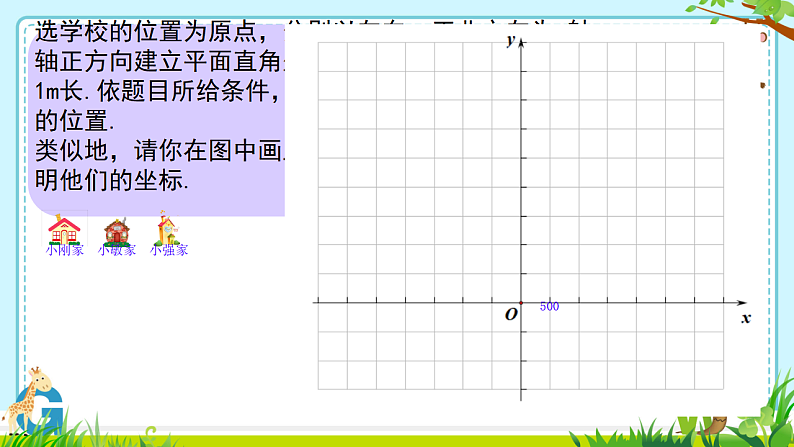794x447 pixels.
Task: Click the text line 轴正方向建立平面直角
Action: tap(159, 61)
